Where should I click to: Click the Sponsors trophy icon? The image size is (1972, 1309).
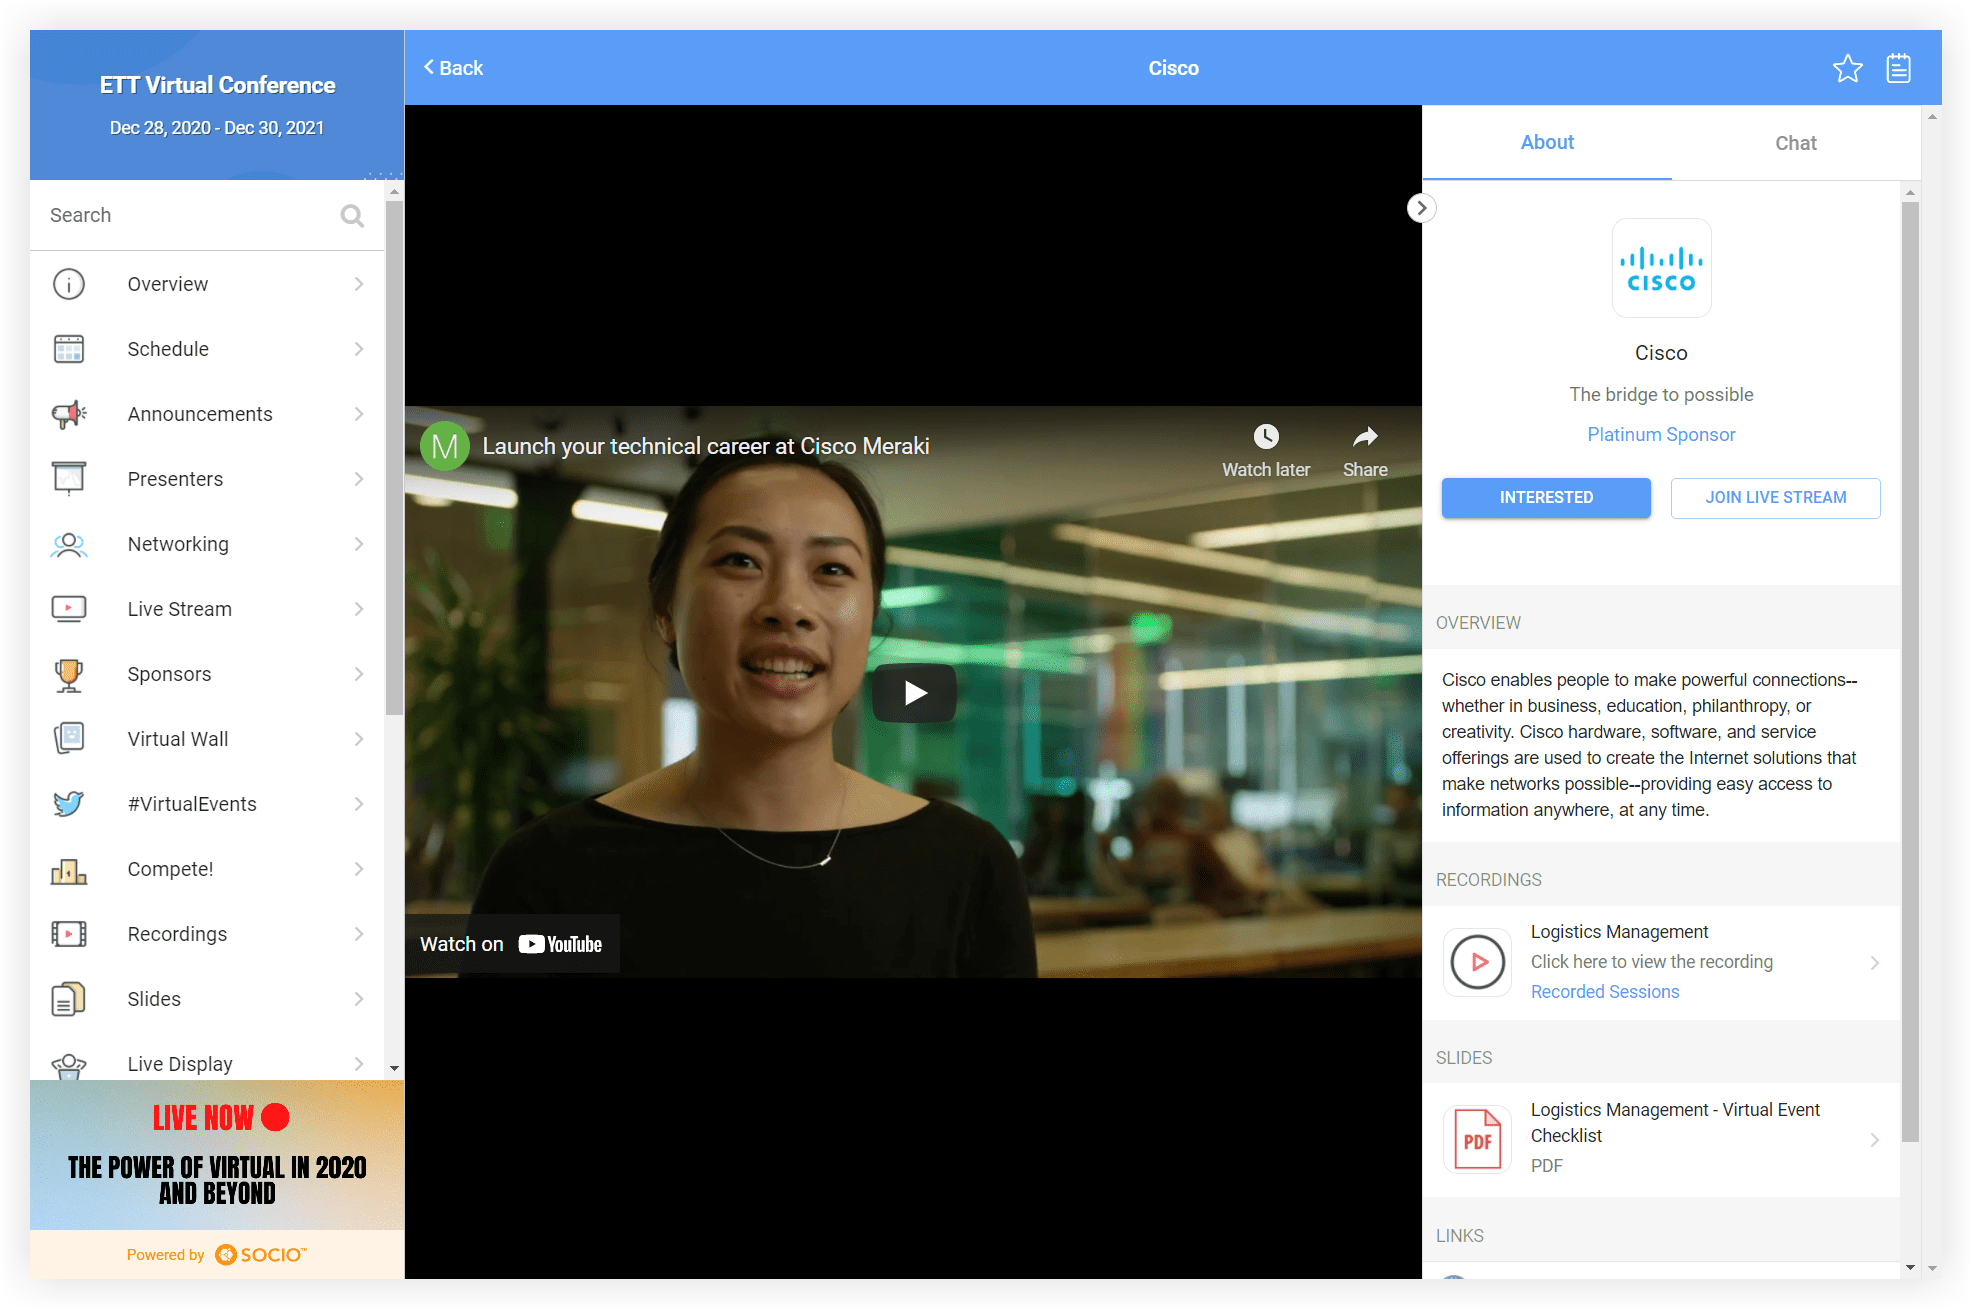click(69, 675)
